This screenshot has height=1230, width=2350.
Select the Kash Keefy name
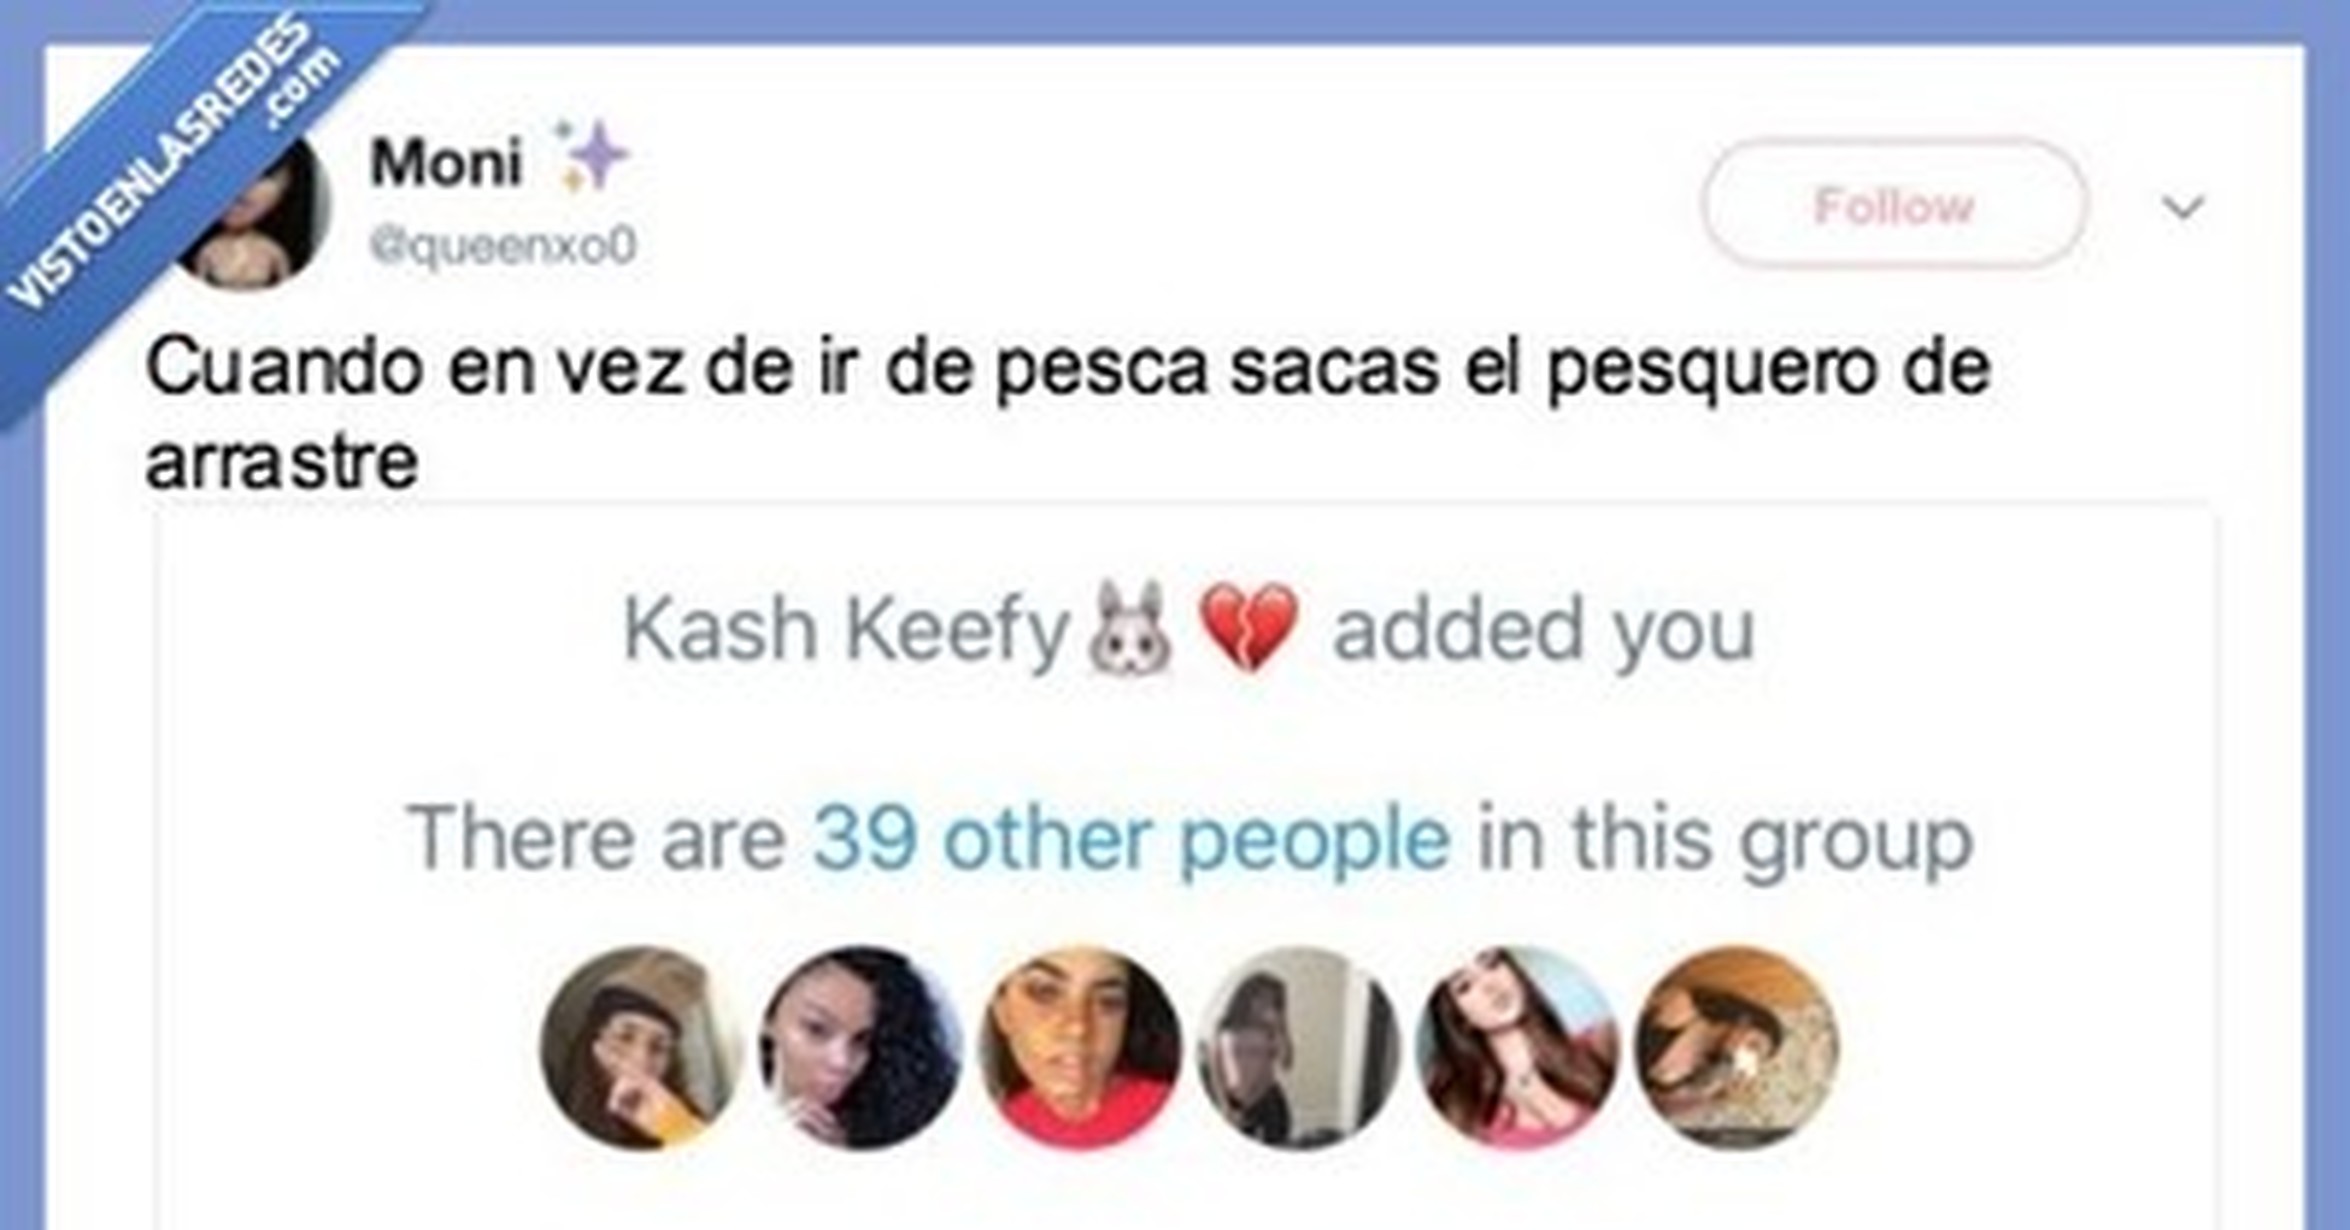pos(846,630)
